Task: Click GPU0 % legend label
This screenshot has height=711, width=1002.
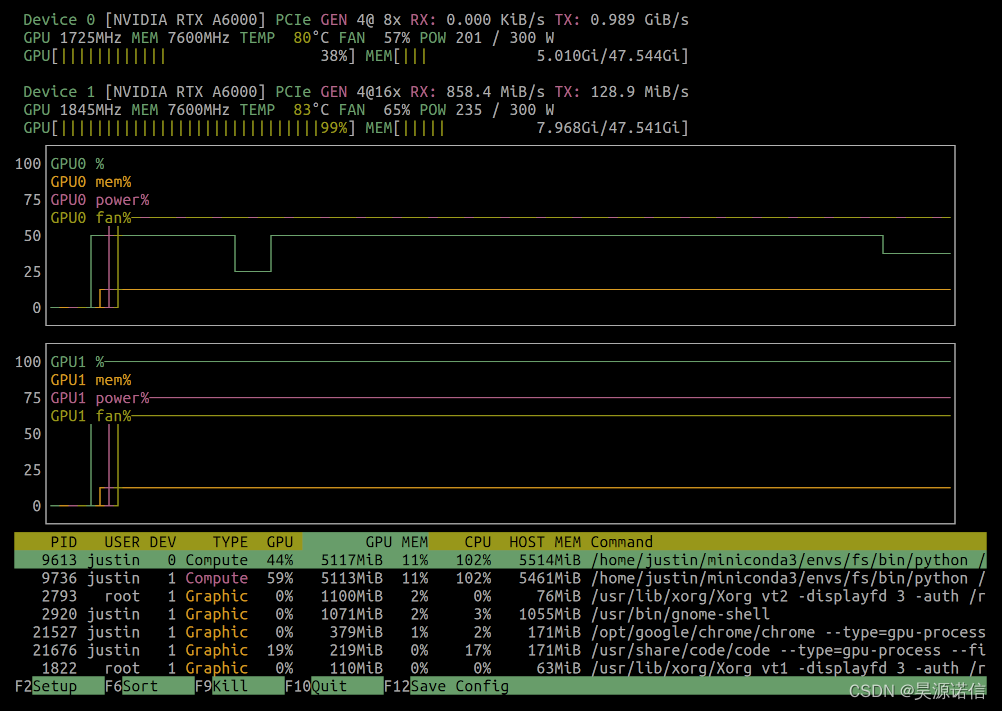Action: click(77, 164)
